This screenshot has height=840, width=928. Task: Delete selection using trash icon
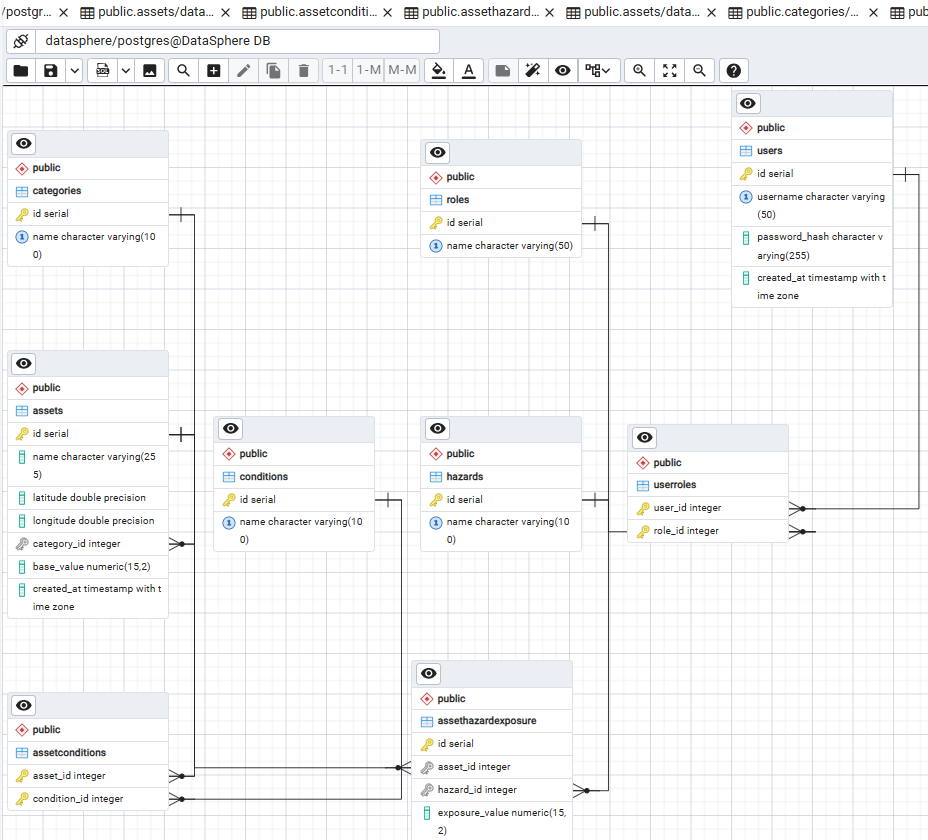point(304,71)
